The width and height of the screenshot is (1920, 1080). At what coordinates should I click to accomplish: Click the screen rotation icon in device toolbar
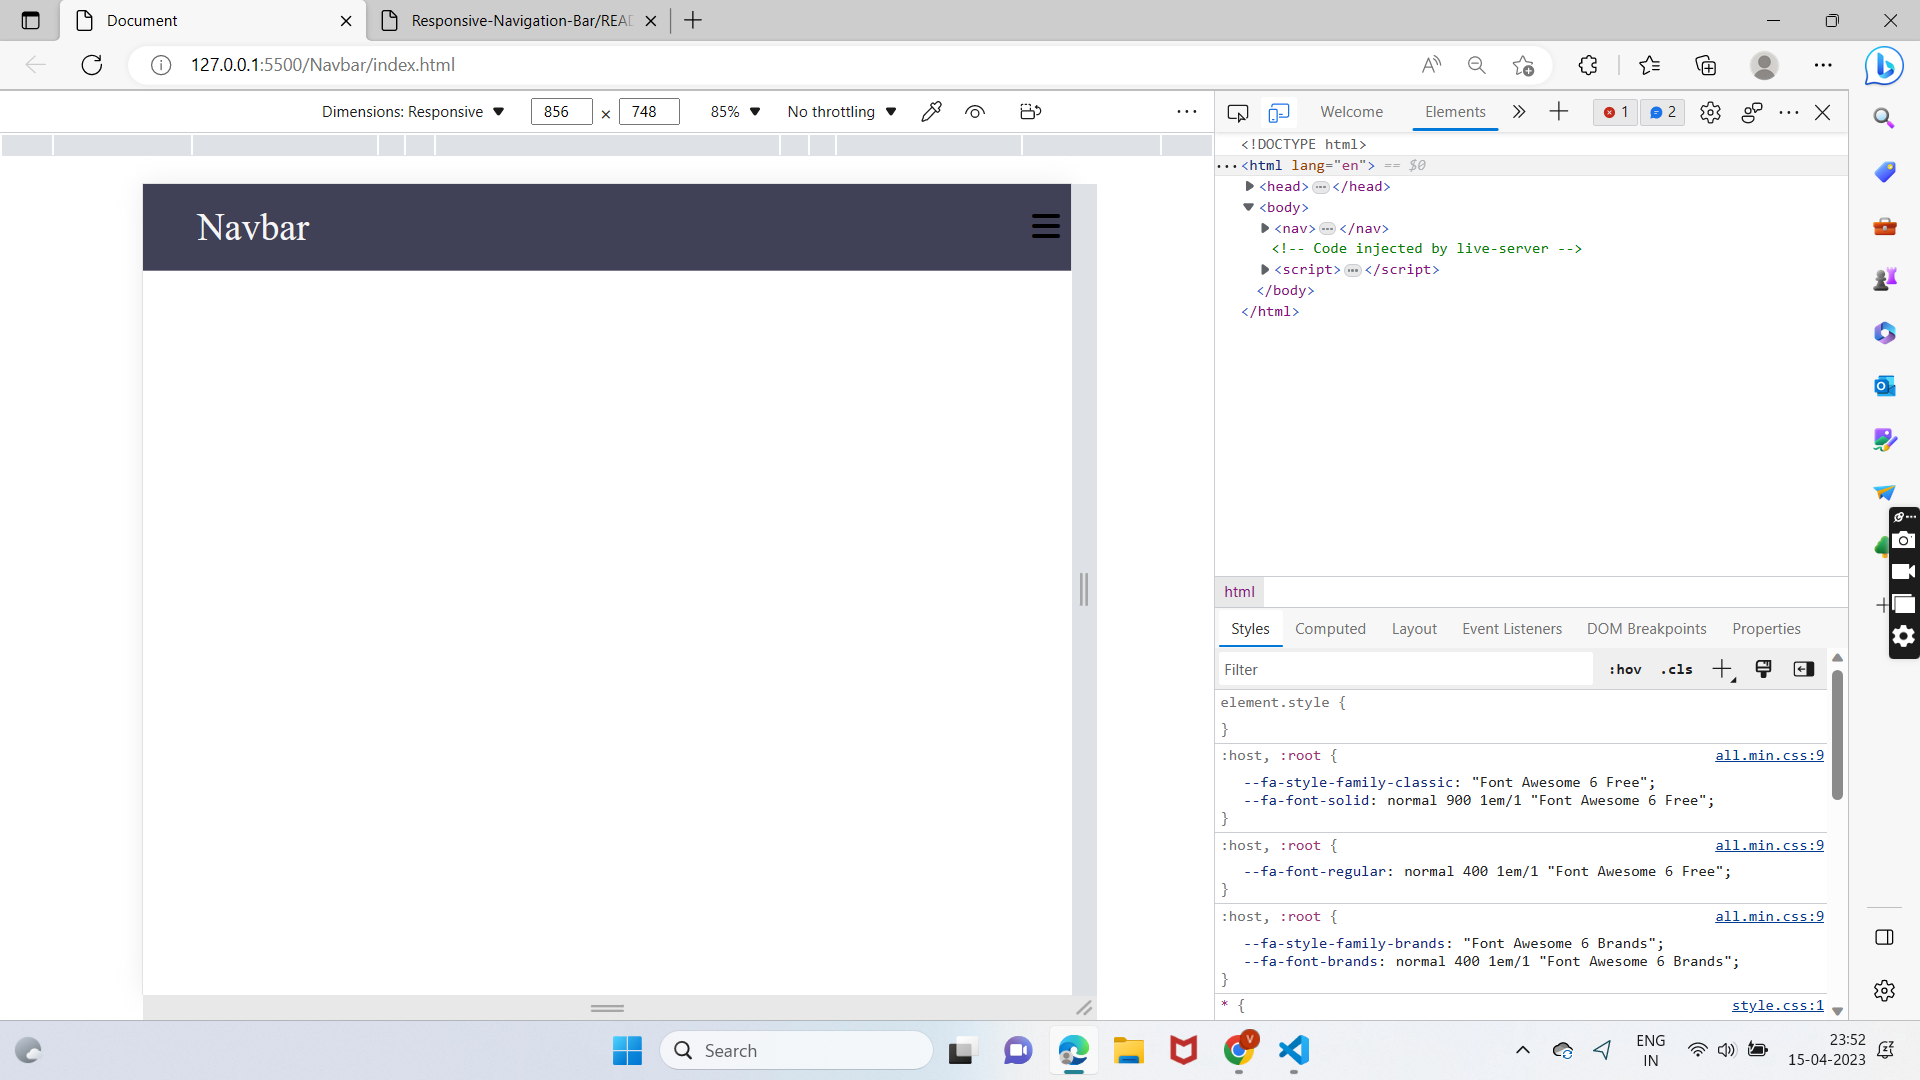(x=1030, y=111)
